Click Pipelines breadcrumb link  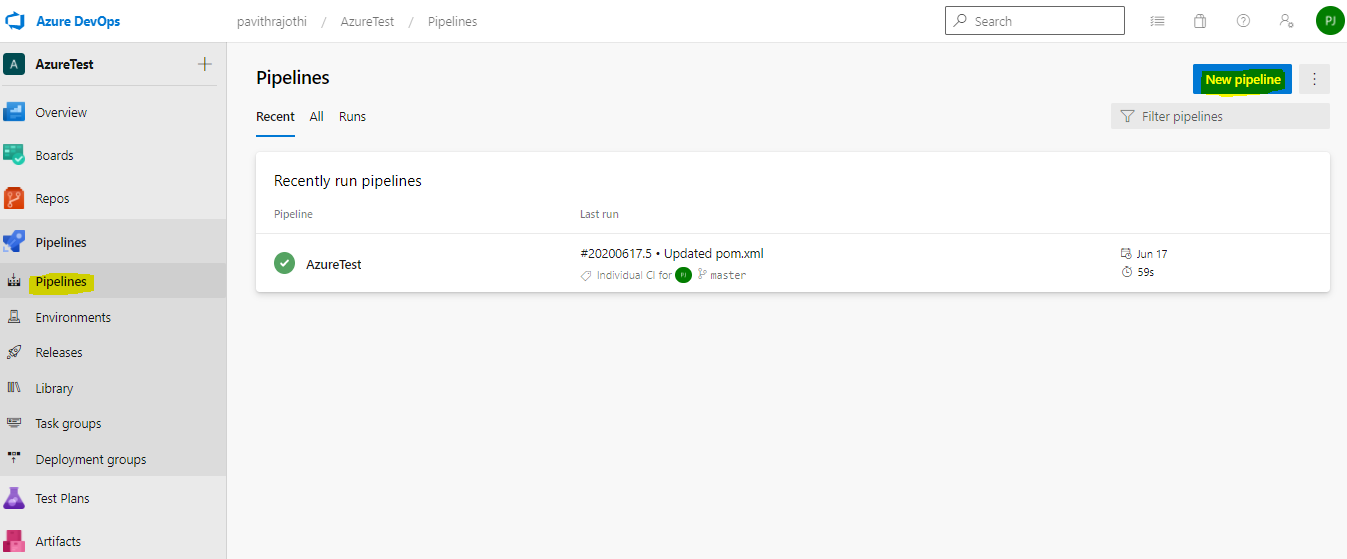452,21
